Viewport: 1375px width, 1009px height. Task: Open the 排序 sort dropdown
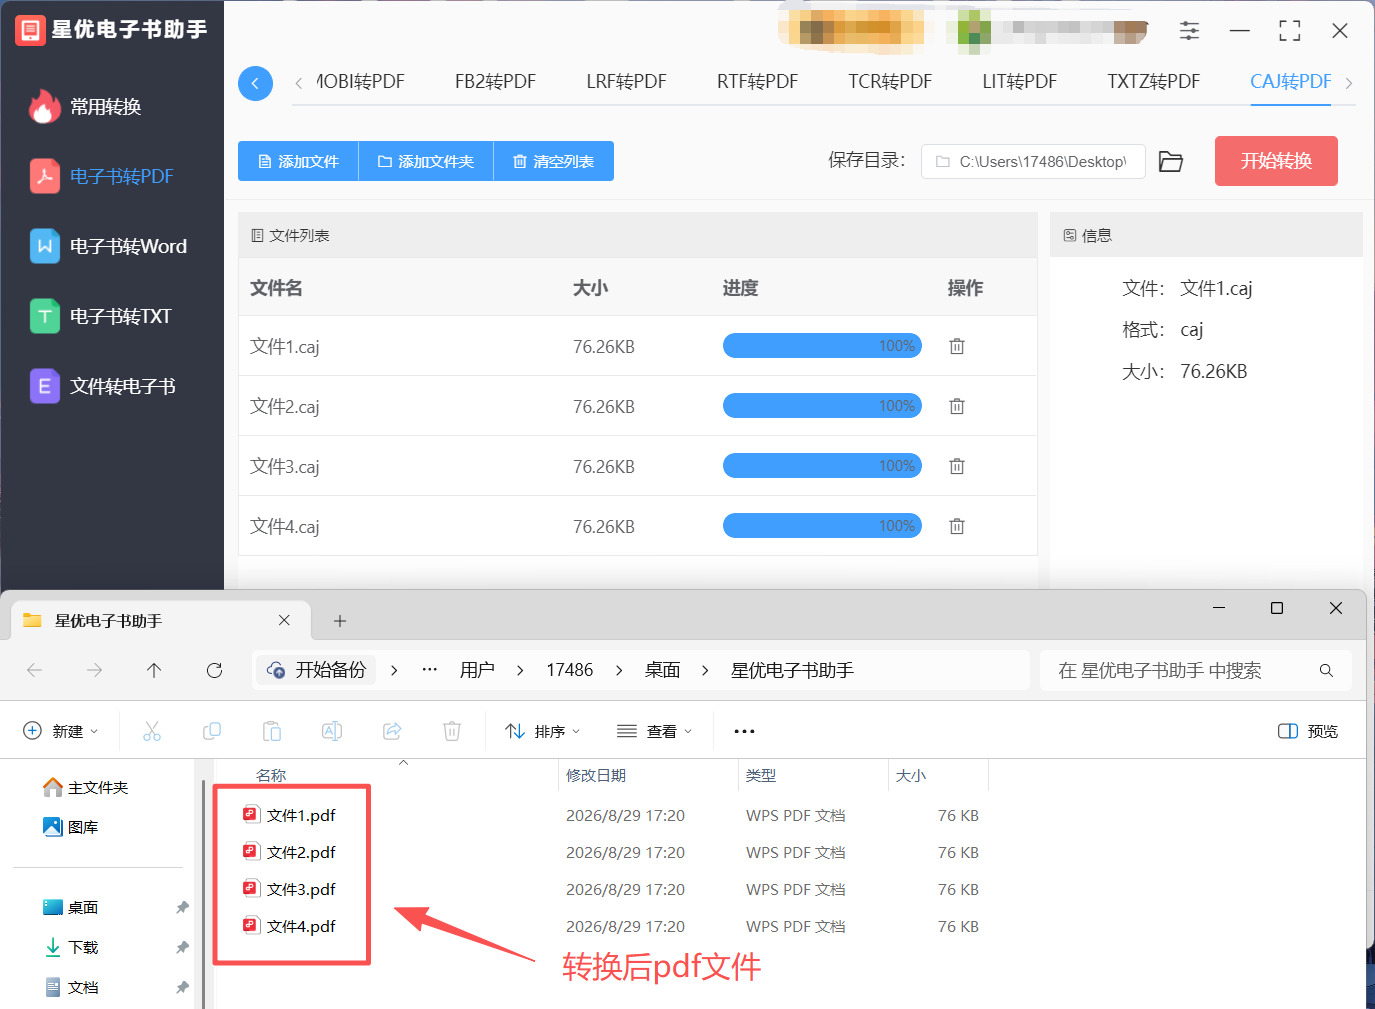tap(543, 731)
